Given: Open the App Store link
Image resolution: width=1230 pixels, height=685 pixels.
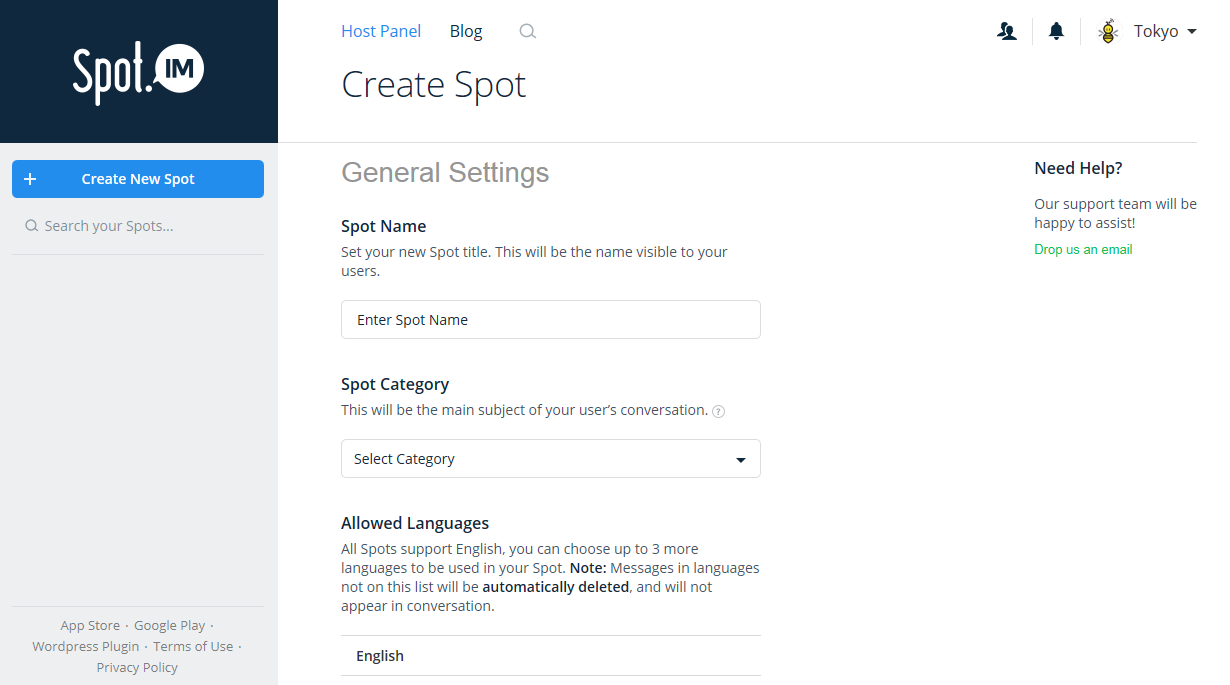Looking at the screenshot, I should pos(90,626).
